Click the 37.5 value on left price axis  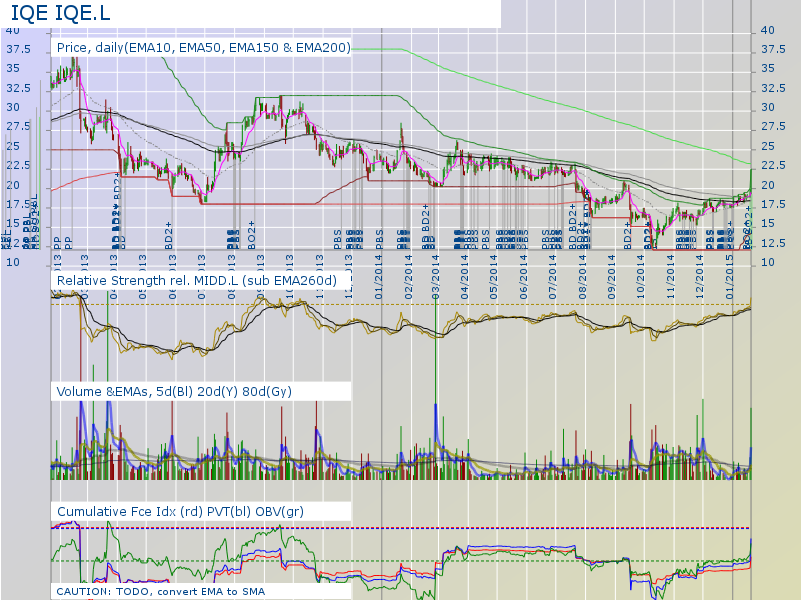[18, 50]
